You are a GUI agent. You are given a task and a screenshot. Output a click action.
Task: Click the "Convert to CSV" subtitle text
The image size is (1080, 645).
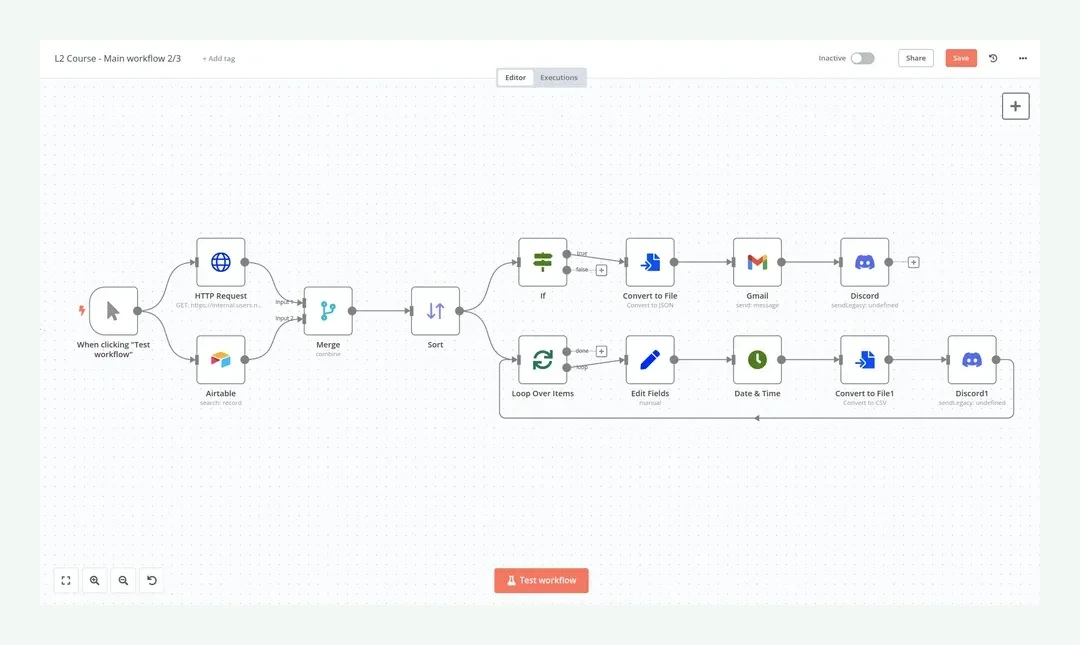[x=864, y=402]
